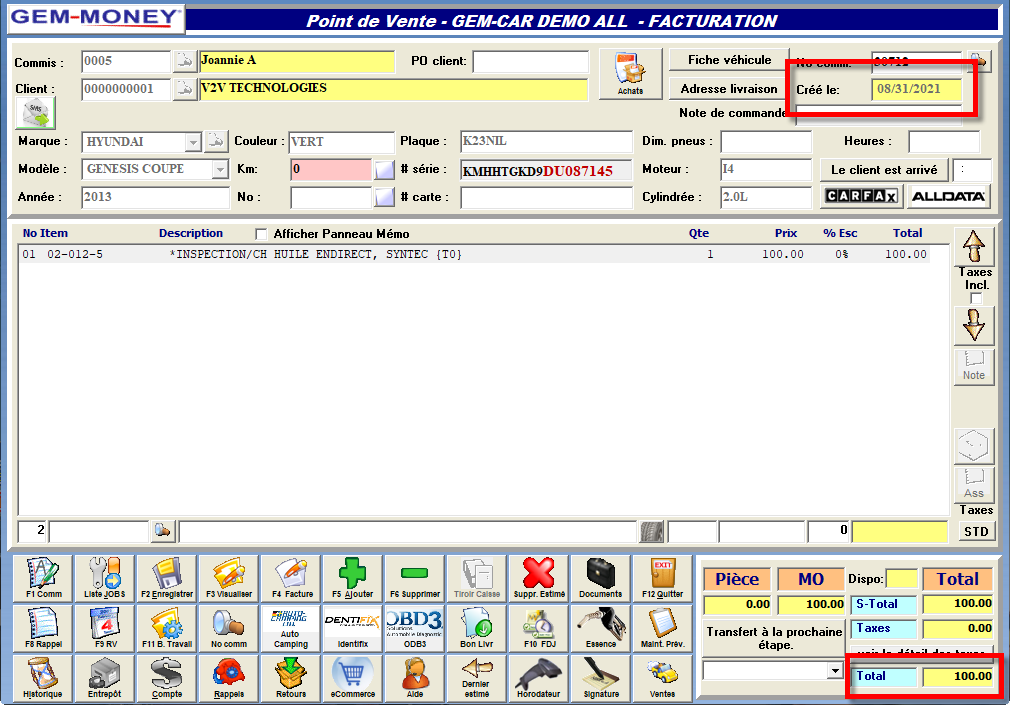
Task: Save with the F2 Enregistrer icon
Action: click(x=167, y=578)
